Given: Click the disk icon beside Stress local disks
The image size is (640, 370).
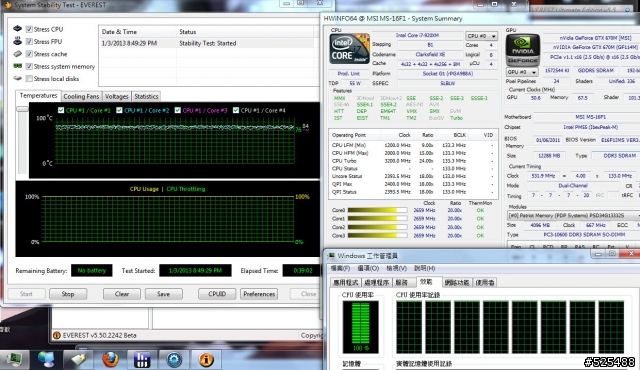Looking at the screenshot, I should point(17,78).
